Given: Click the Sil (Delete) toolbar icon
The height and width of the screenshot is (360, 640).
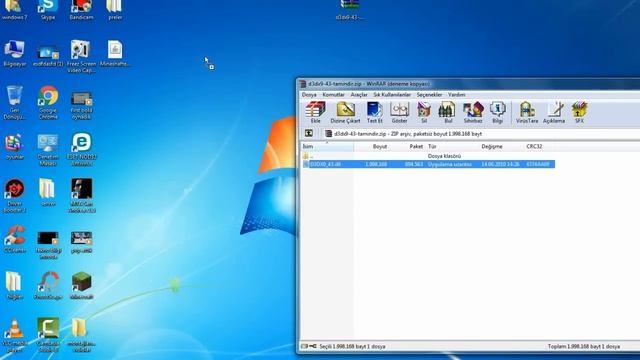Looking at the screenshot, I should [x=424, y=113].
